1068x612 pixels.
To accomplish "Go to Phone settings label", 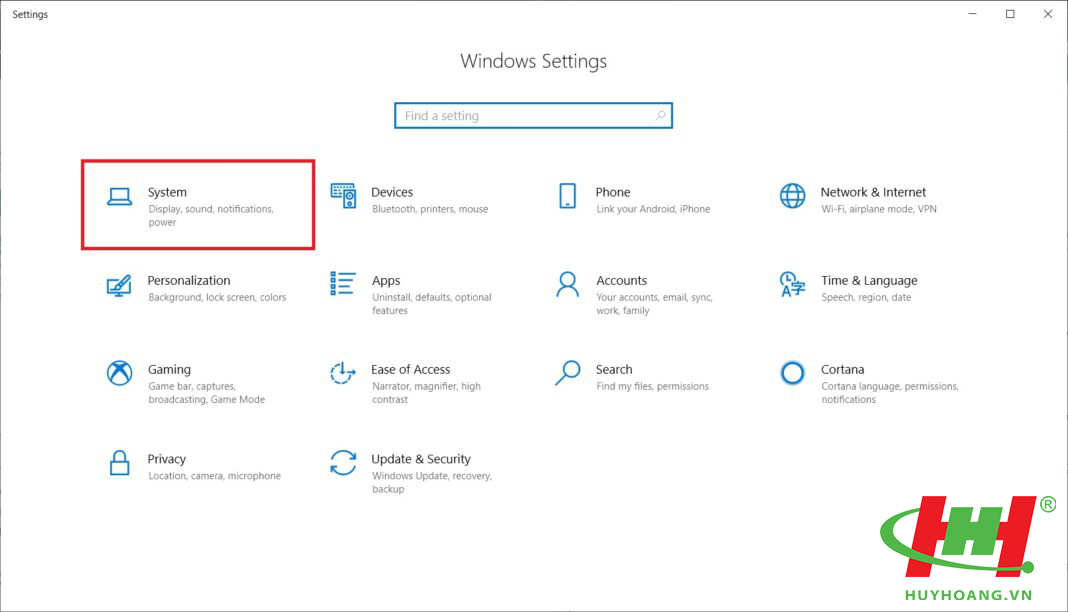I will click(613, 193).
